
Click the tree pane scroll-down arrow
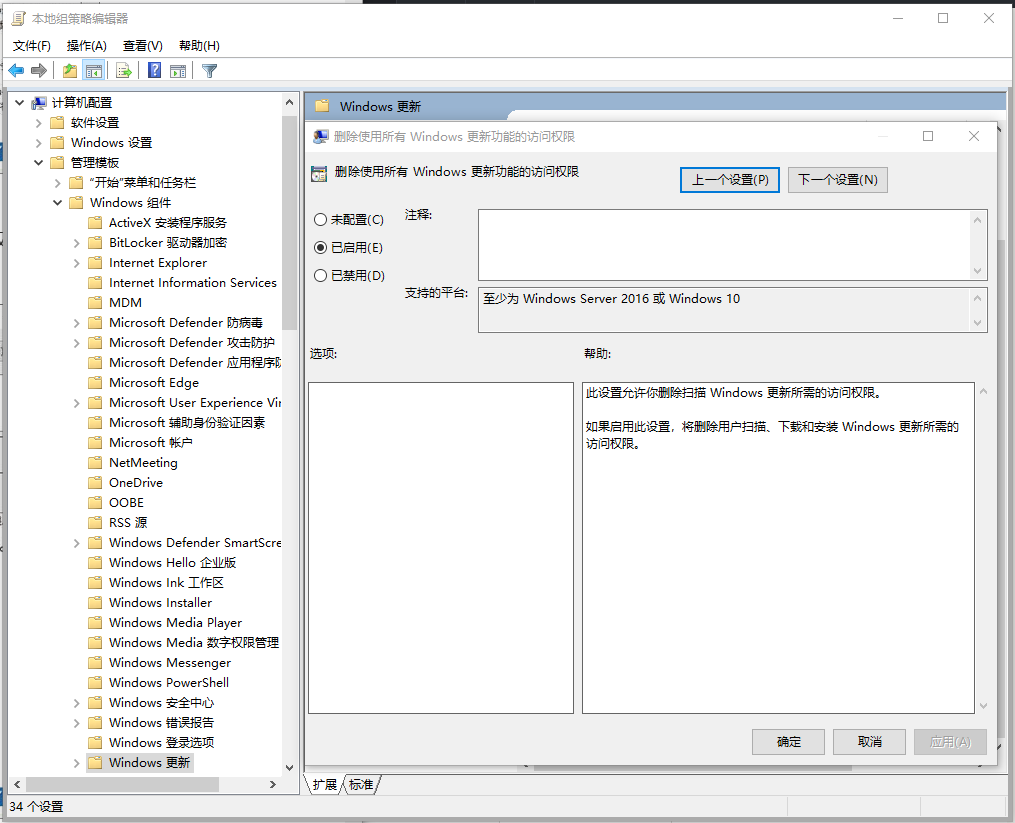coord(289,767)
